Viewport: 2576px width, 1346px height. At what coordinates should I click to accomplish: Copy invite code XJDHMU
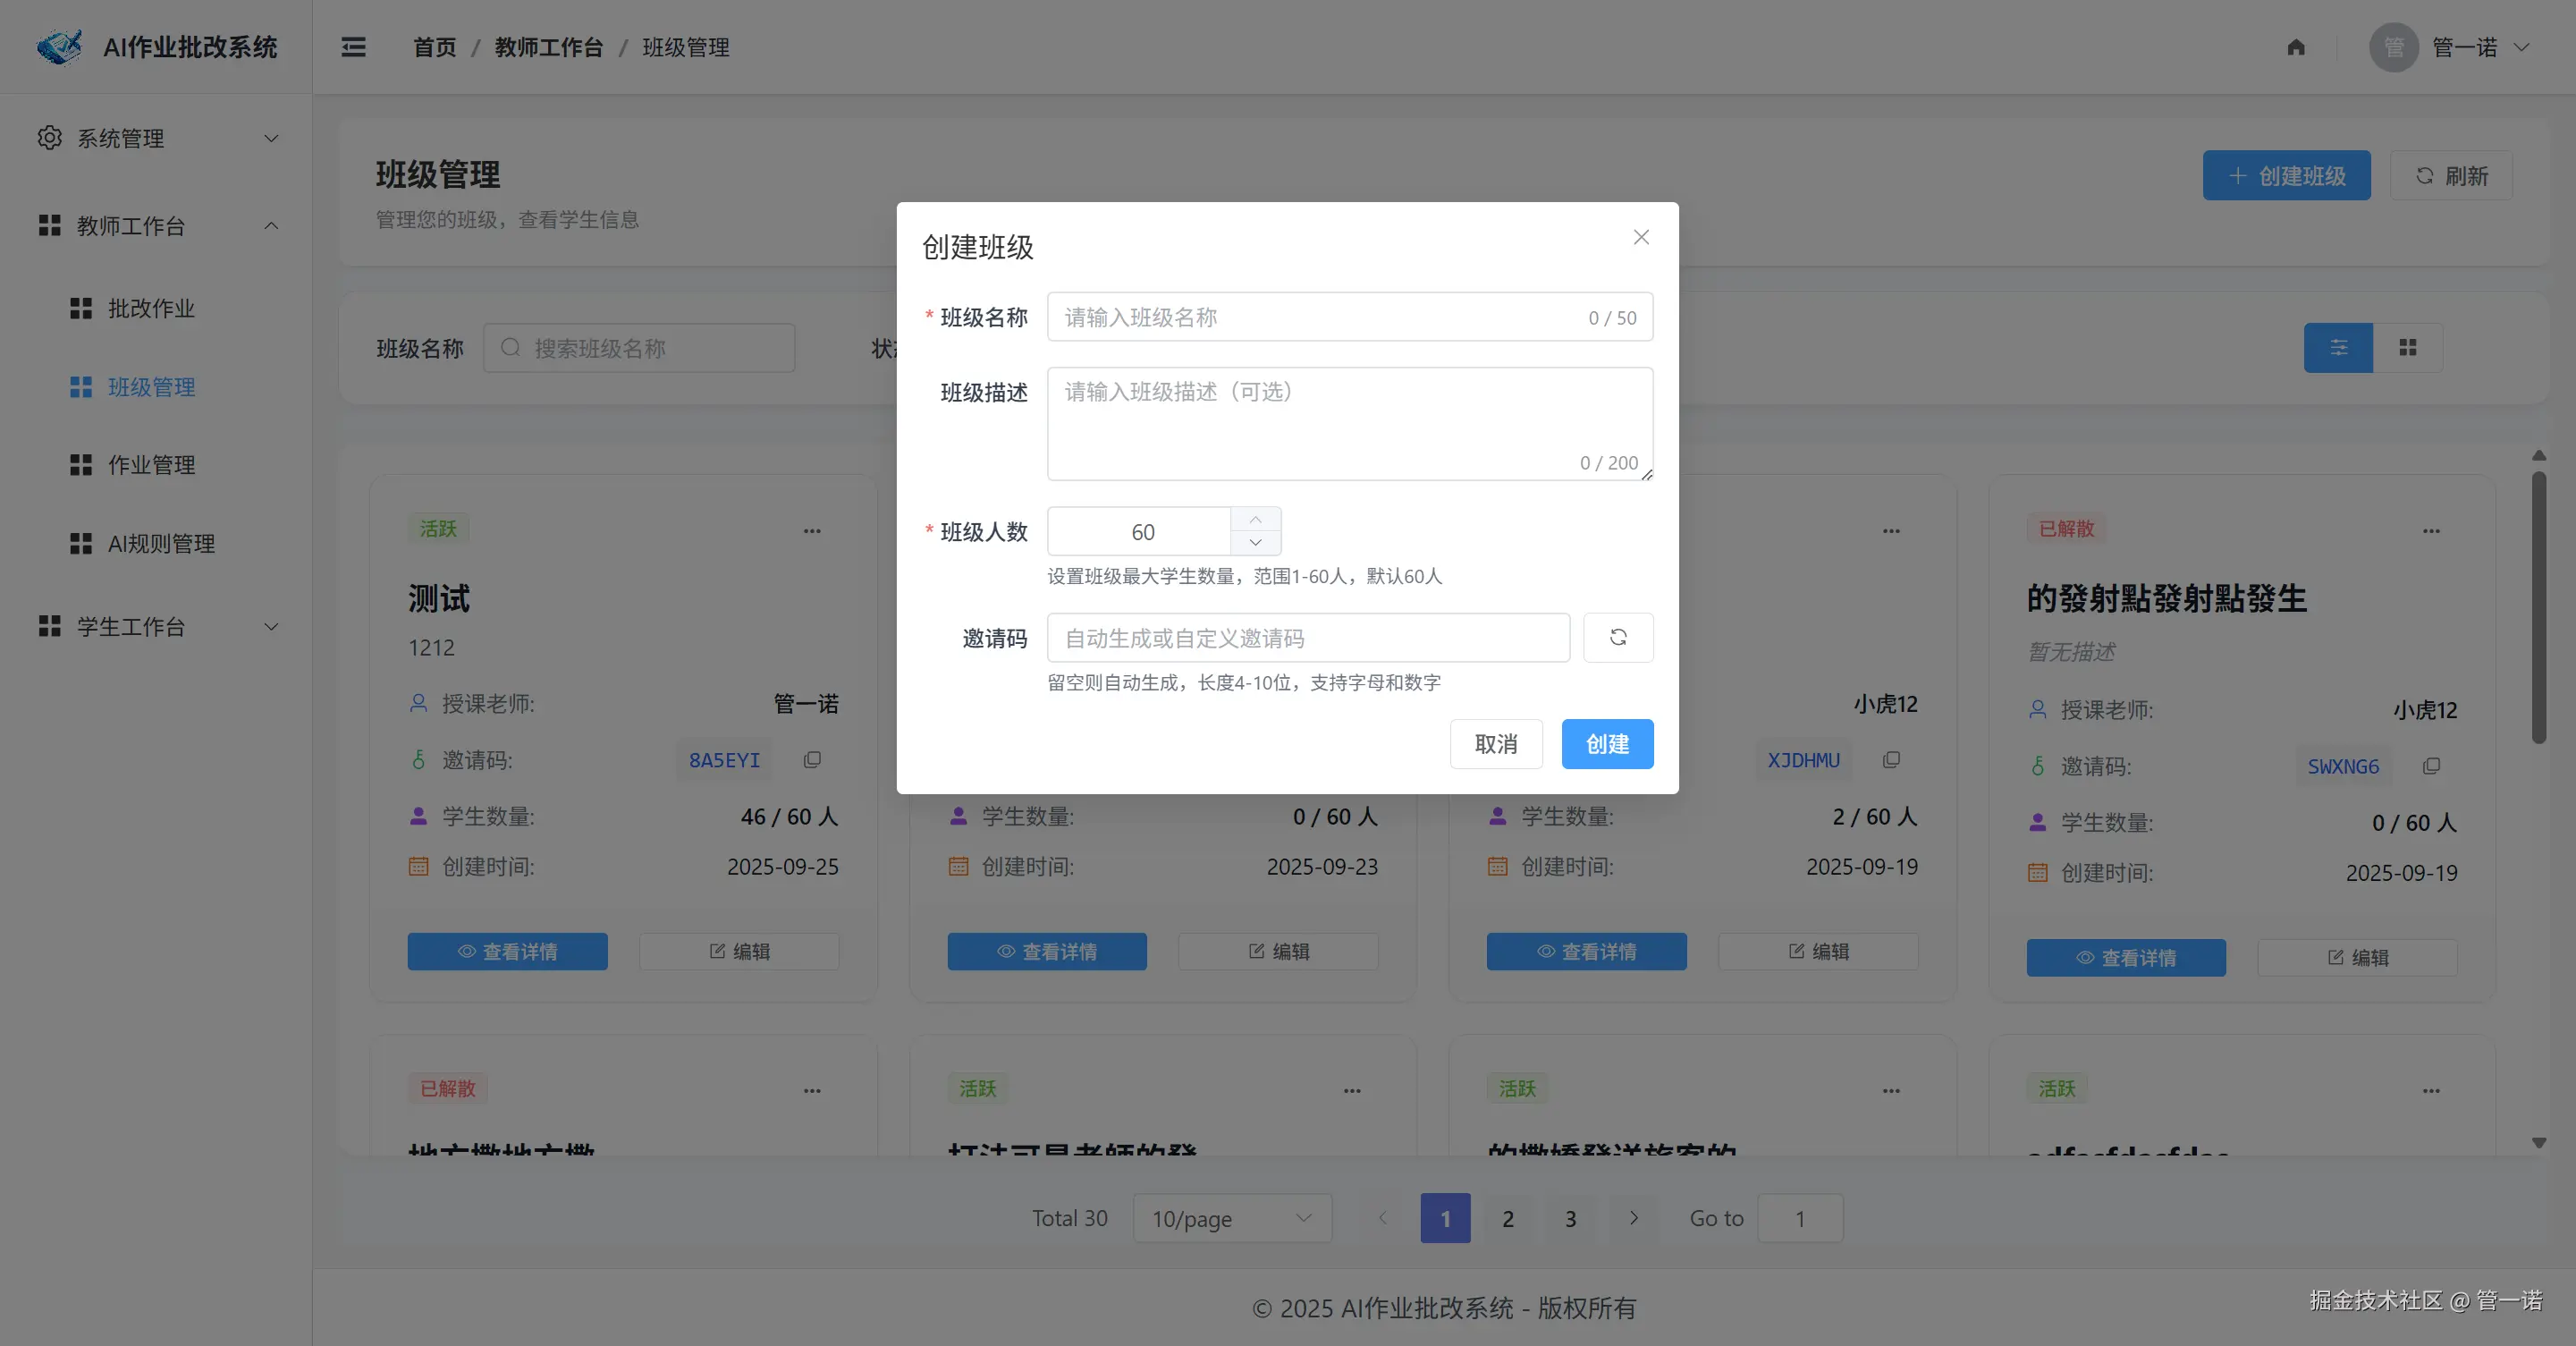pos(1891,760)
